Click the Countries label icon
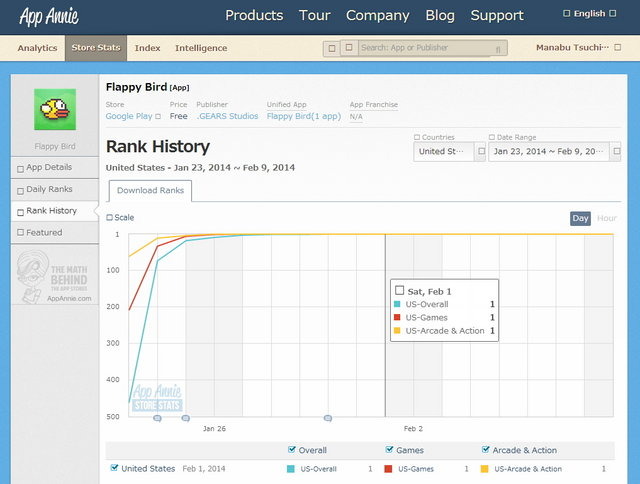Viewport: 640px width, 484px height. (417, 137)
